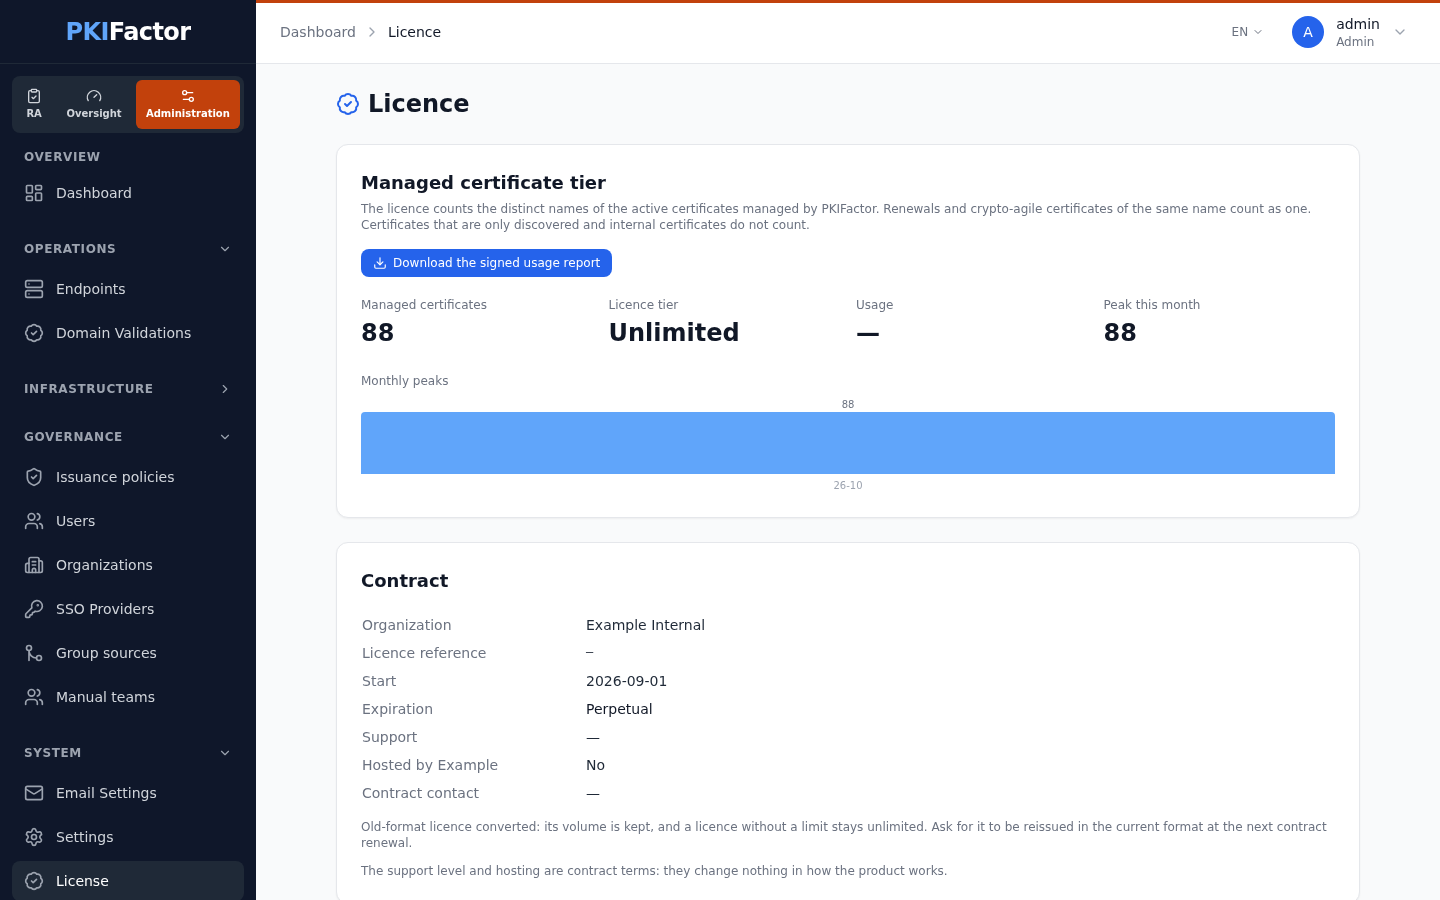Click the Licence heading badge icon
This screenshot has width=1440, height=900.
pyautogui.click(x=348, y=104)
